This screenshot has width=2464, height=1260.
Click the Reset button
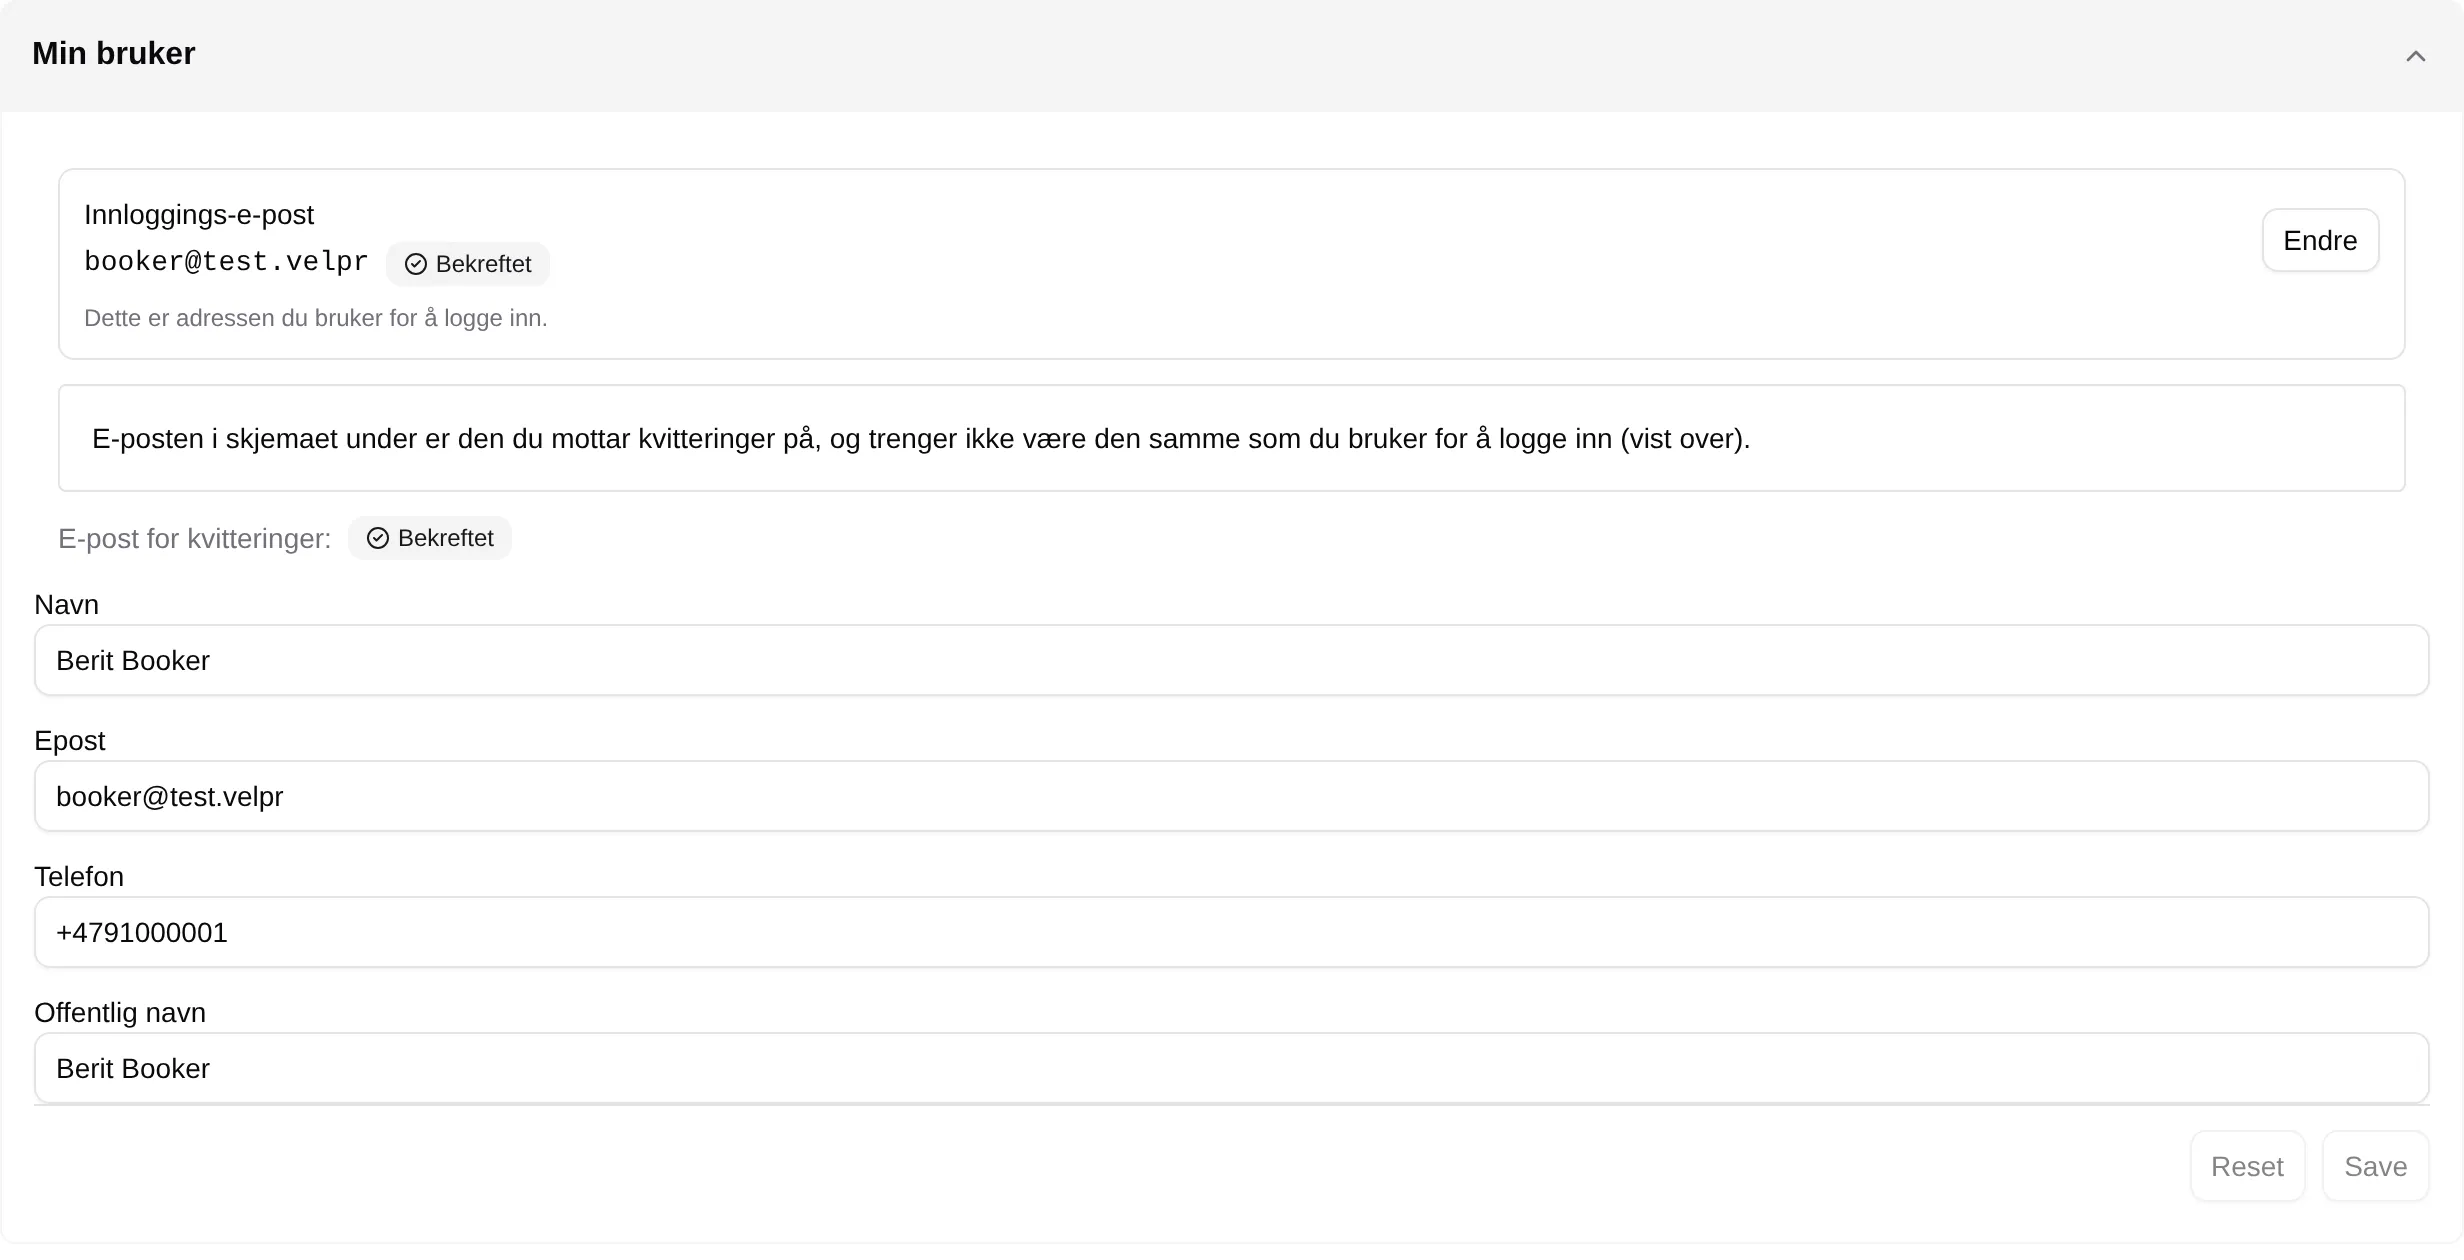pyautogui.click(x=2247, y=1166)
